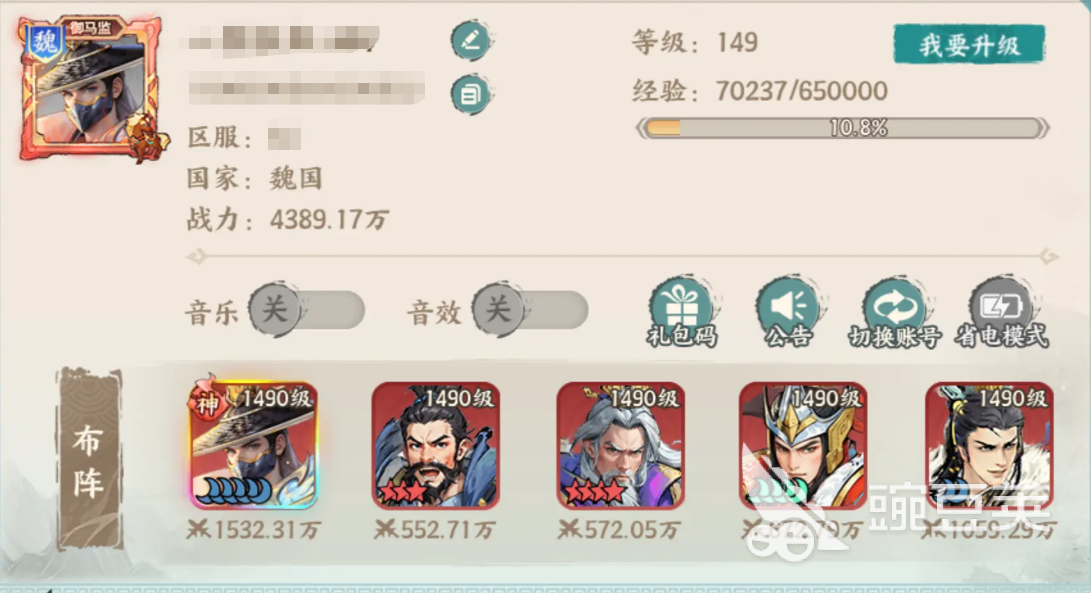This screenshot has height=593, width=1091.
Task: Click the copy ID icon below the pencil
Action: tap(472, 94)
